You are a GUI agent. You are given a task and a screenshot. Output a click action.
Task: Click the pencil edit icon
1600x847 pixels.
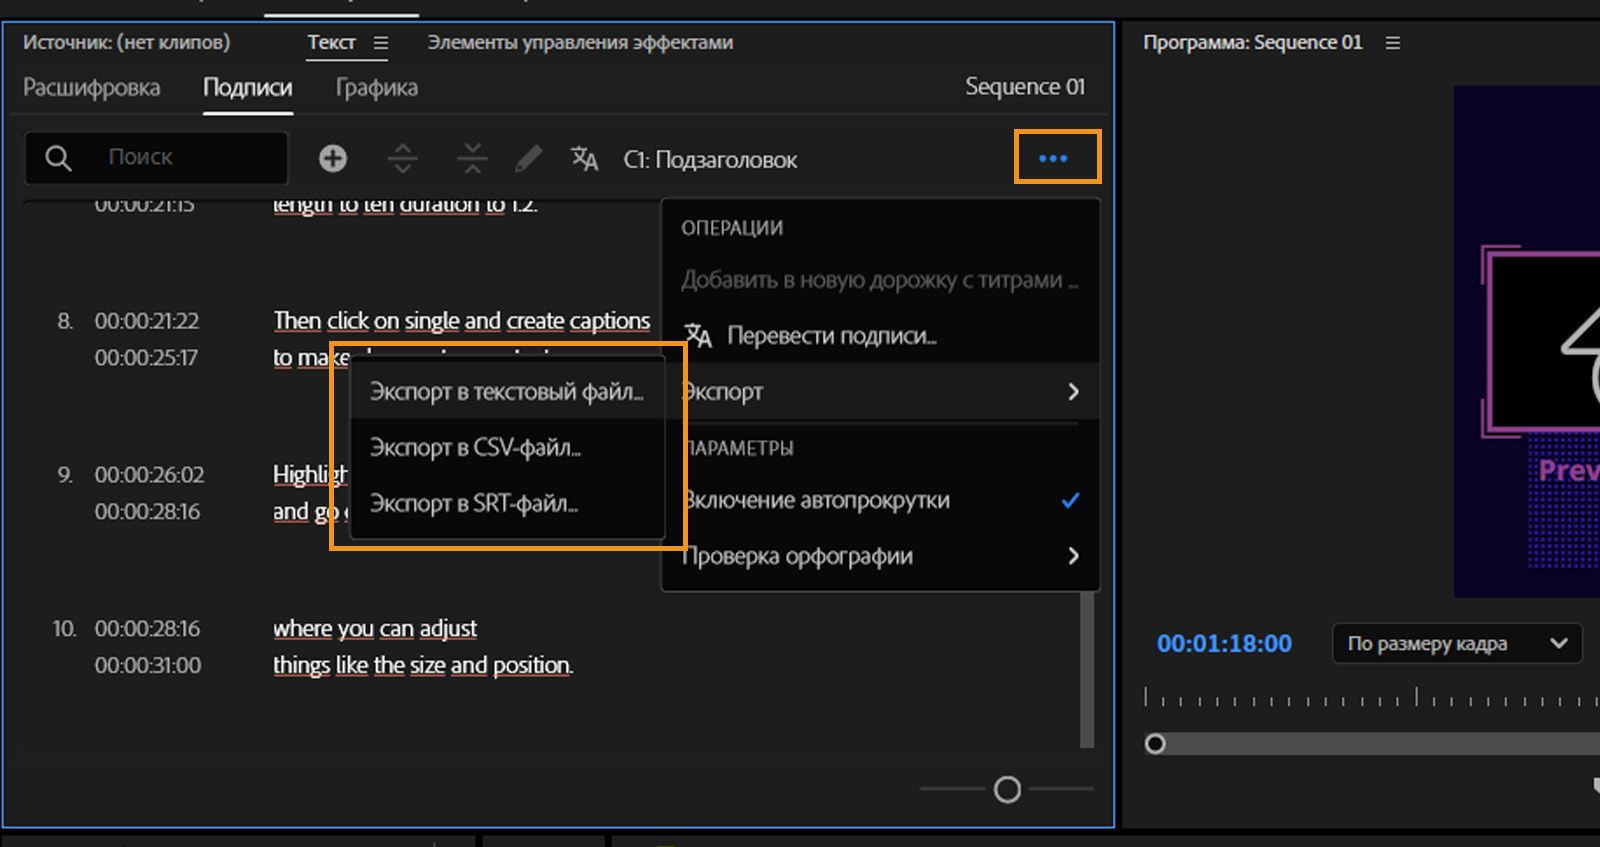click(528, 158)
